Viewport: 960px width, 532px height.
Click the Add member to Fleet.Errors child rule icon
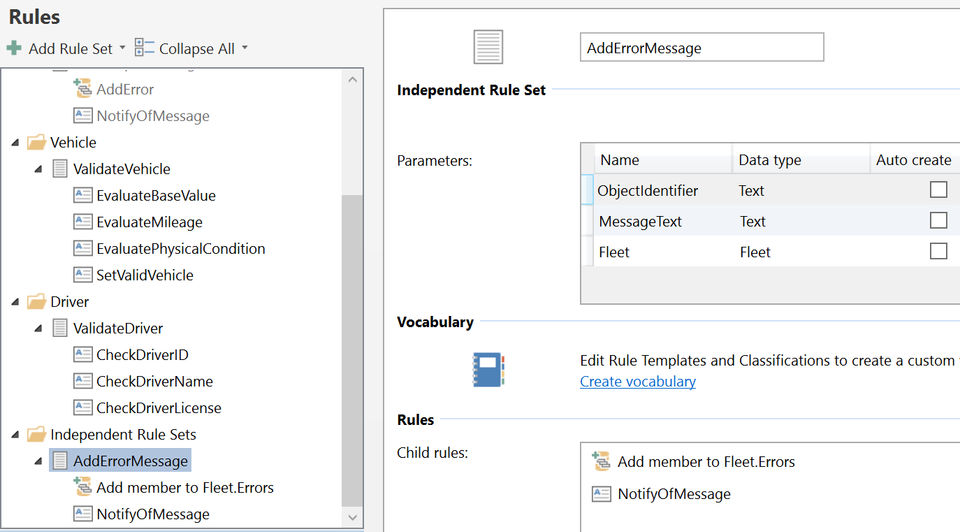click(x=601, y=461)
